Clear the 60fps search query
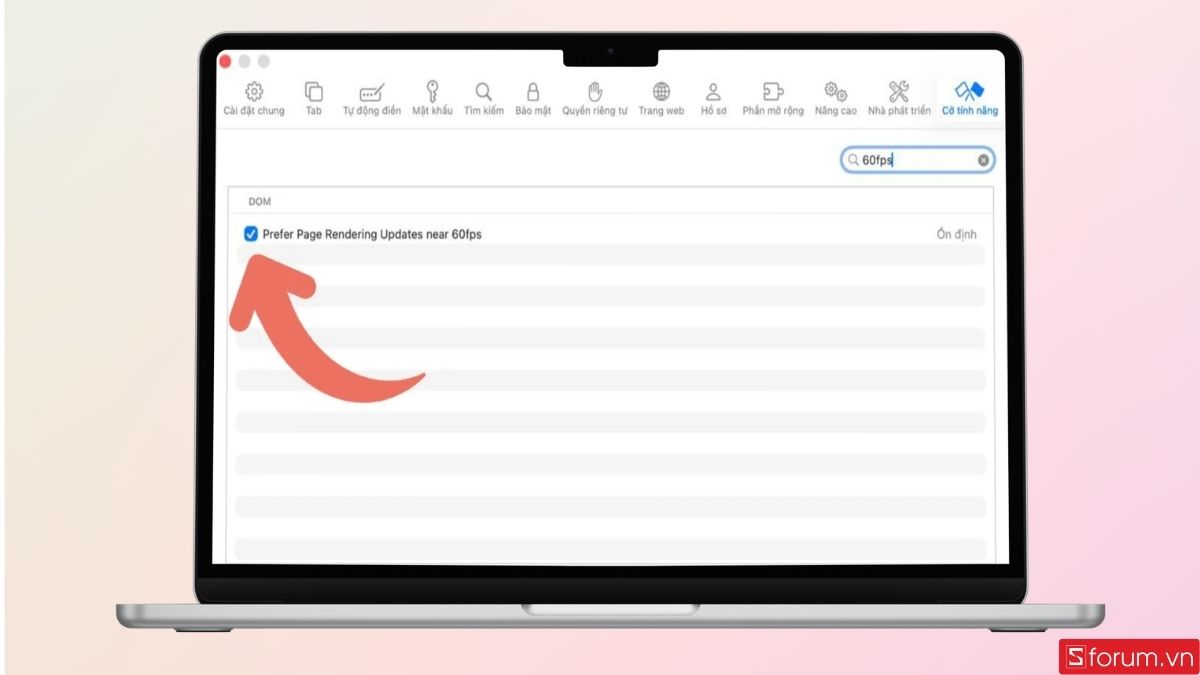Viewport: 1200px width, 675px height. [x=982, y=160]
